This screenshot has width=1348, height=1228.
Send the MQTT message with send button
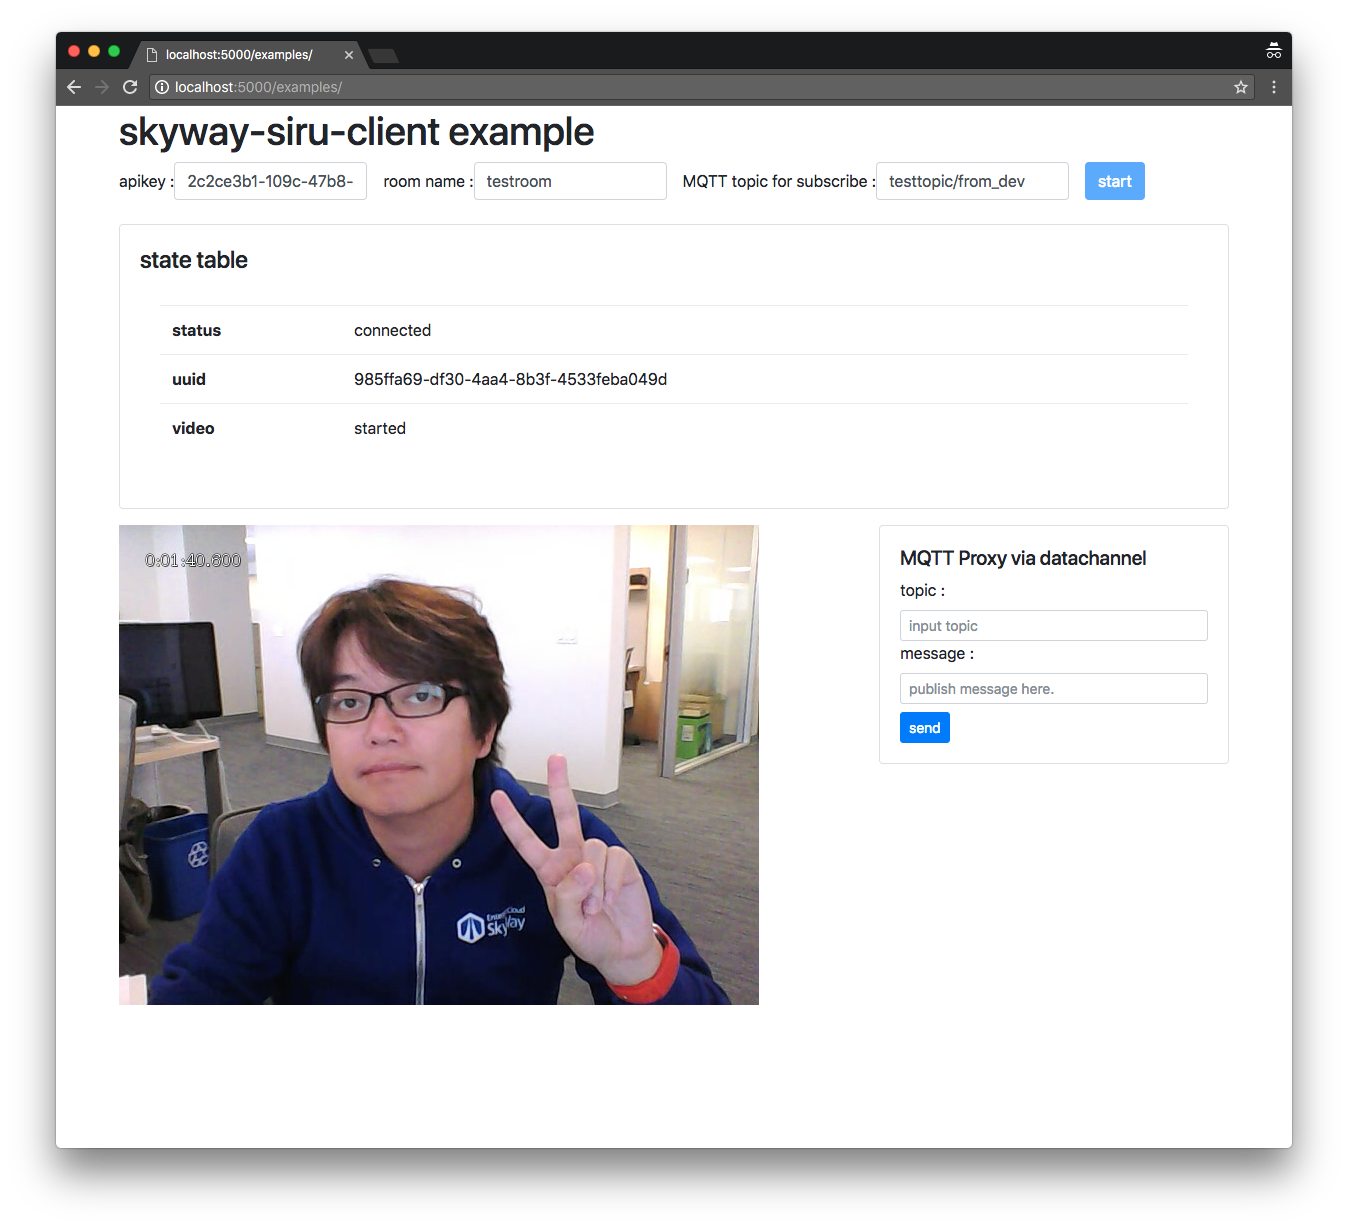(x=925, y=728)
